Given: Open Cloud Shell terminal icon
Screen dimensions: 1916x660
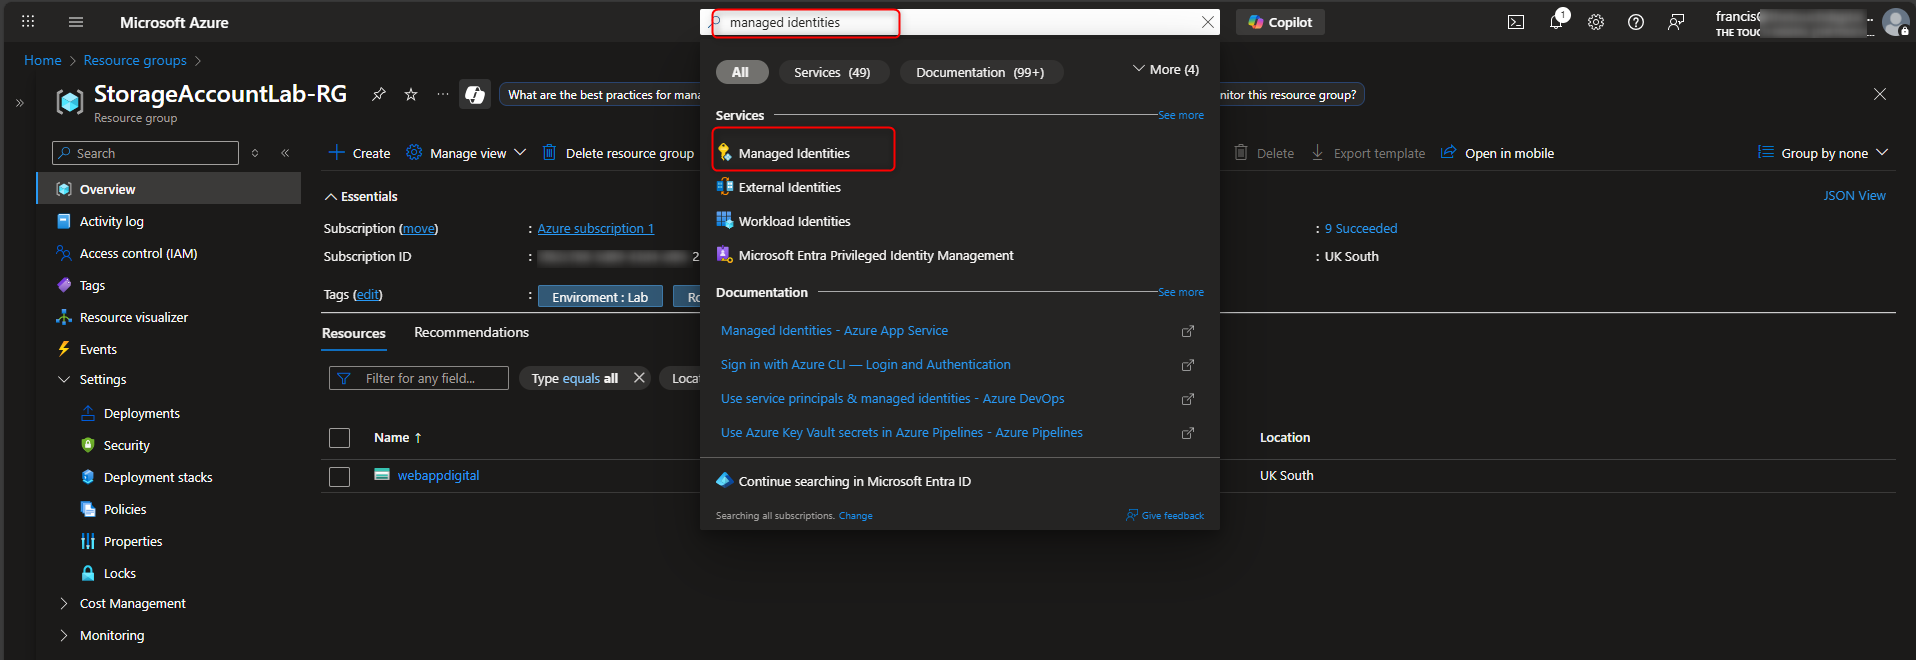Looking at the screenshot, I should [1516, 22].
